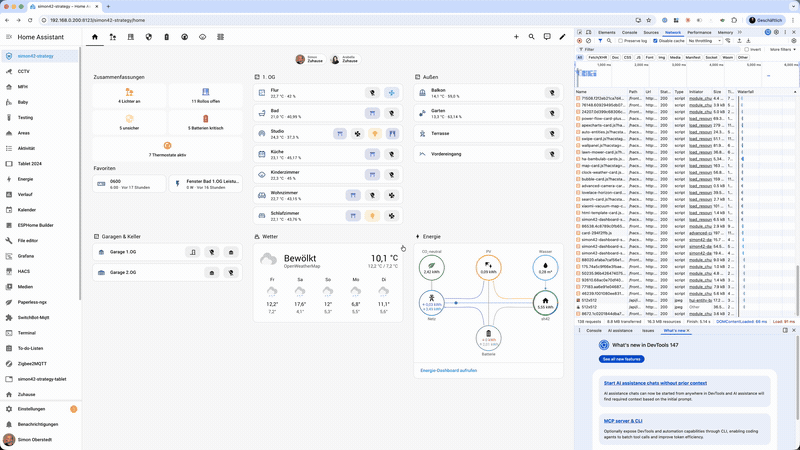This screenshot has width=800, height=450.
Task: Click the PV solar circle in Energie card
Action: point(489,267)
